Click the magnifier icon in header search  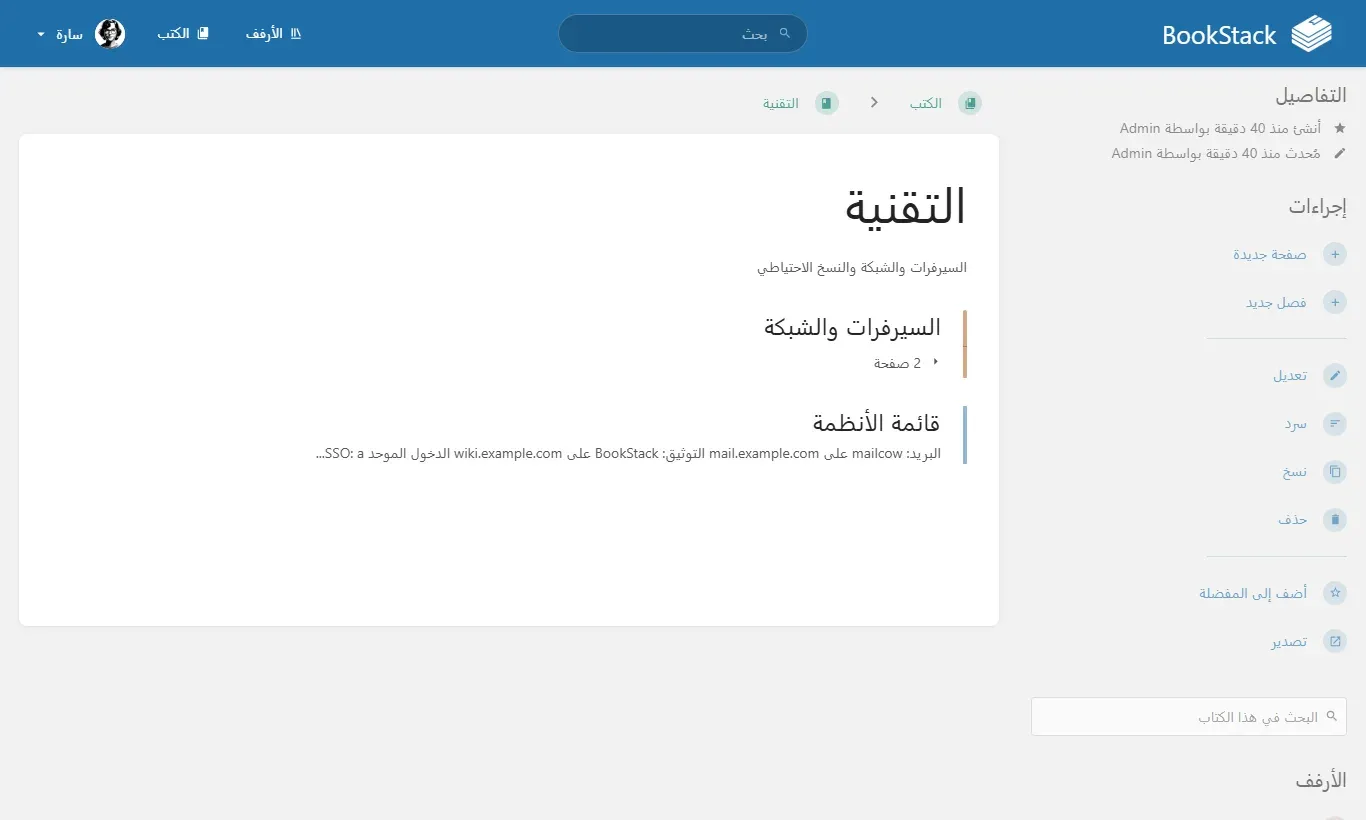785,33
